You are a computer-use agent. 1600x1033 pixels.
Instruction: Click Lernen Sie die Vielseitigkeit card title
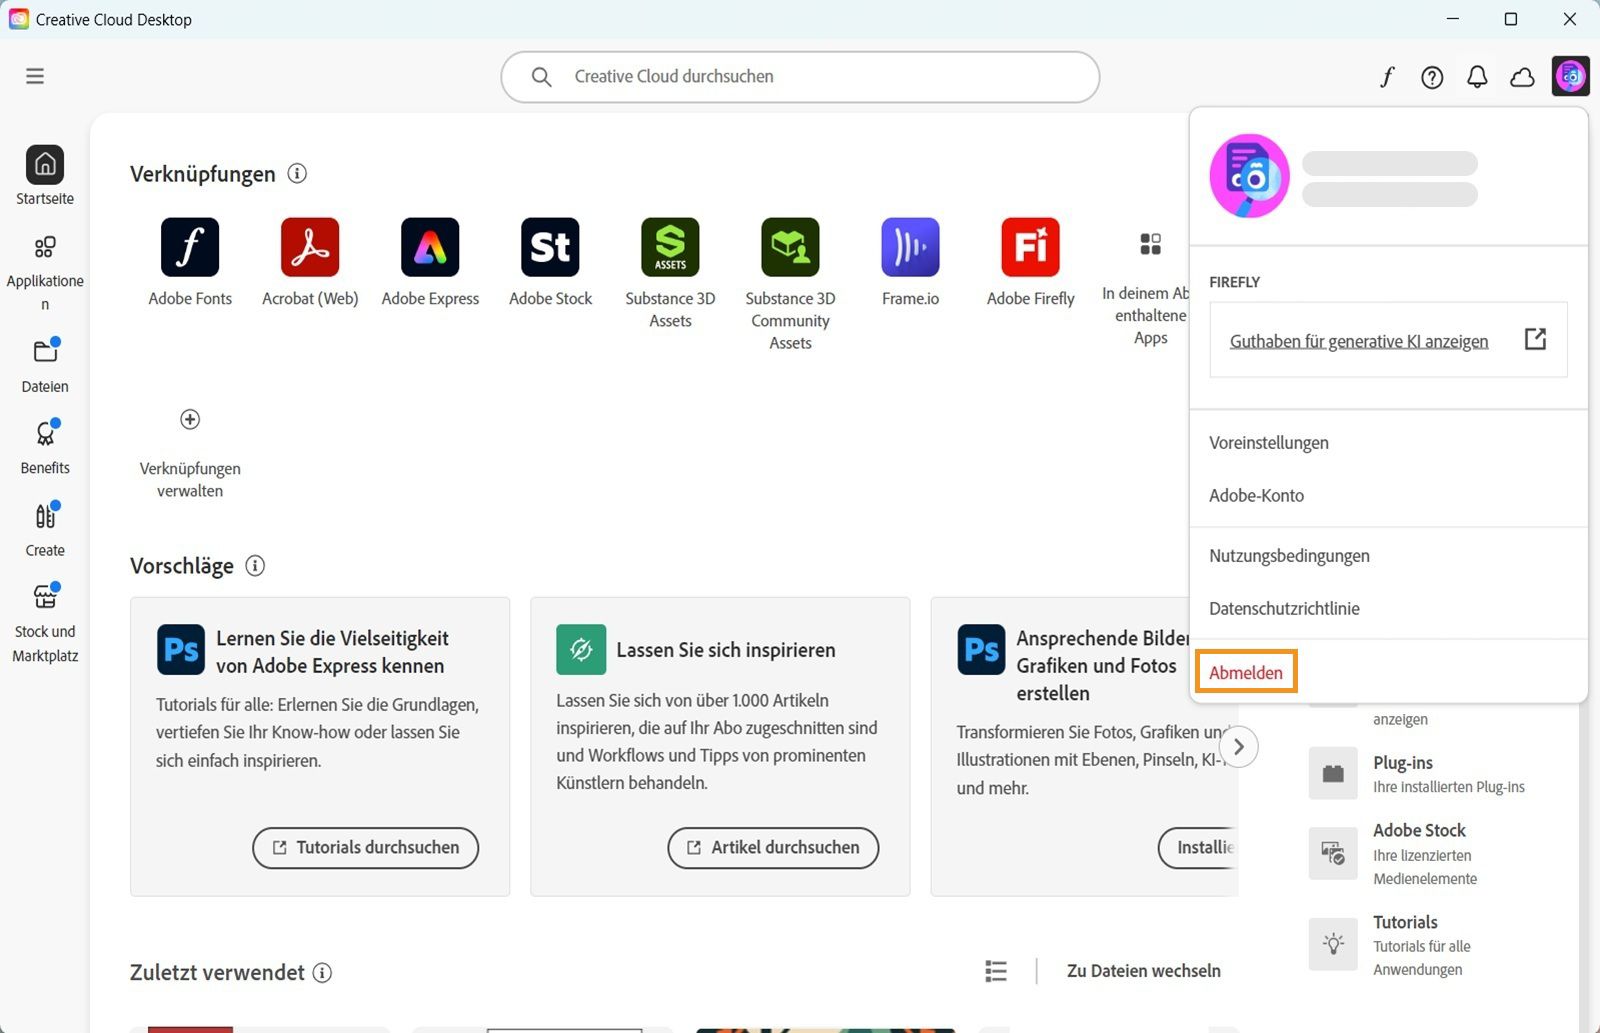(332, 652)
